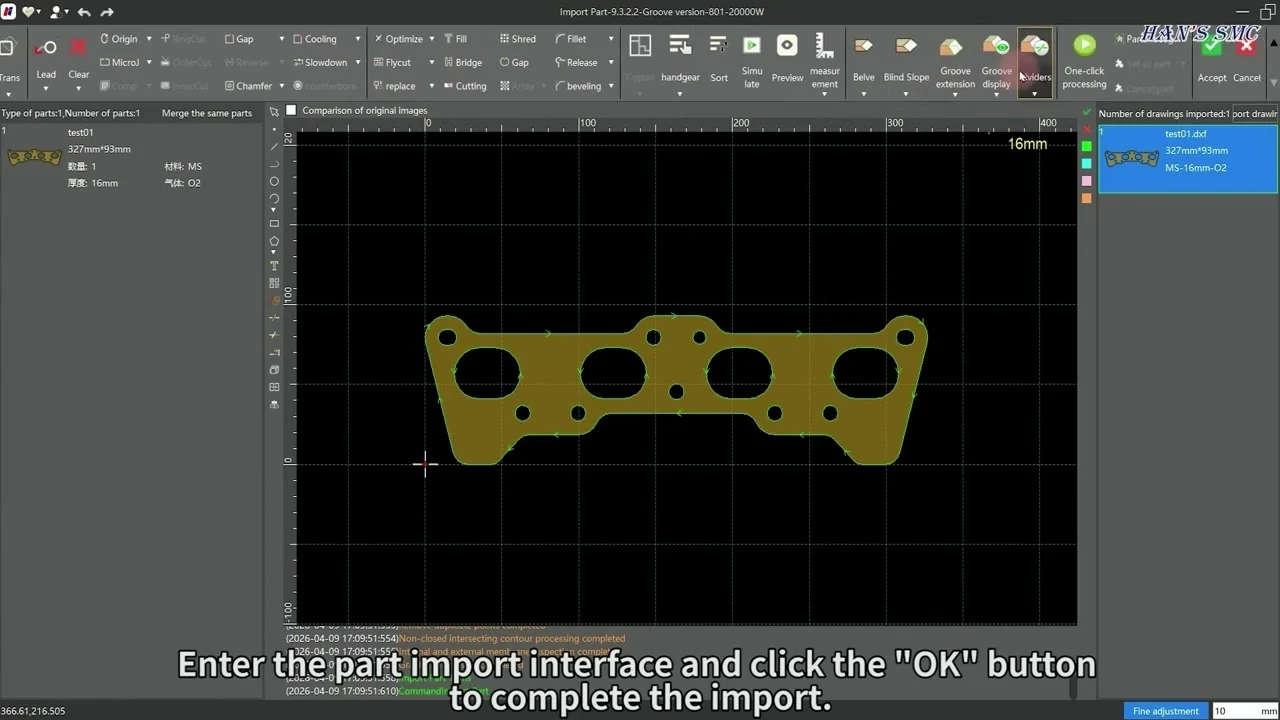This screenshot has height=720, width=1280.
Task: Click the Redo arrow in title bar
Action: click(x=107, y=12)
